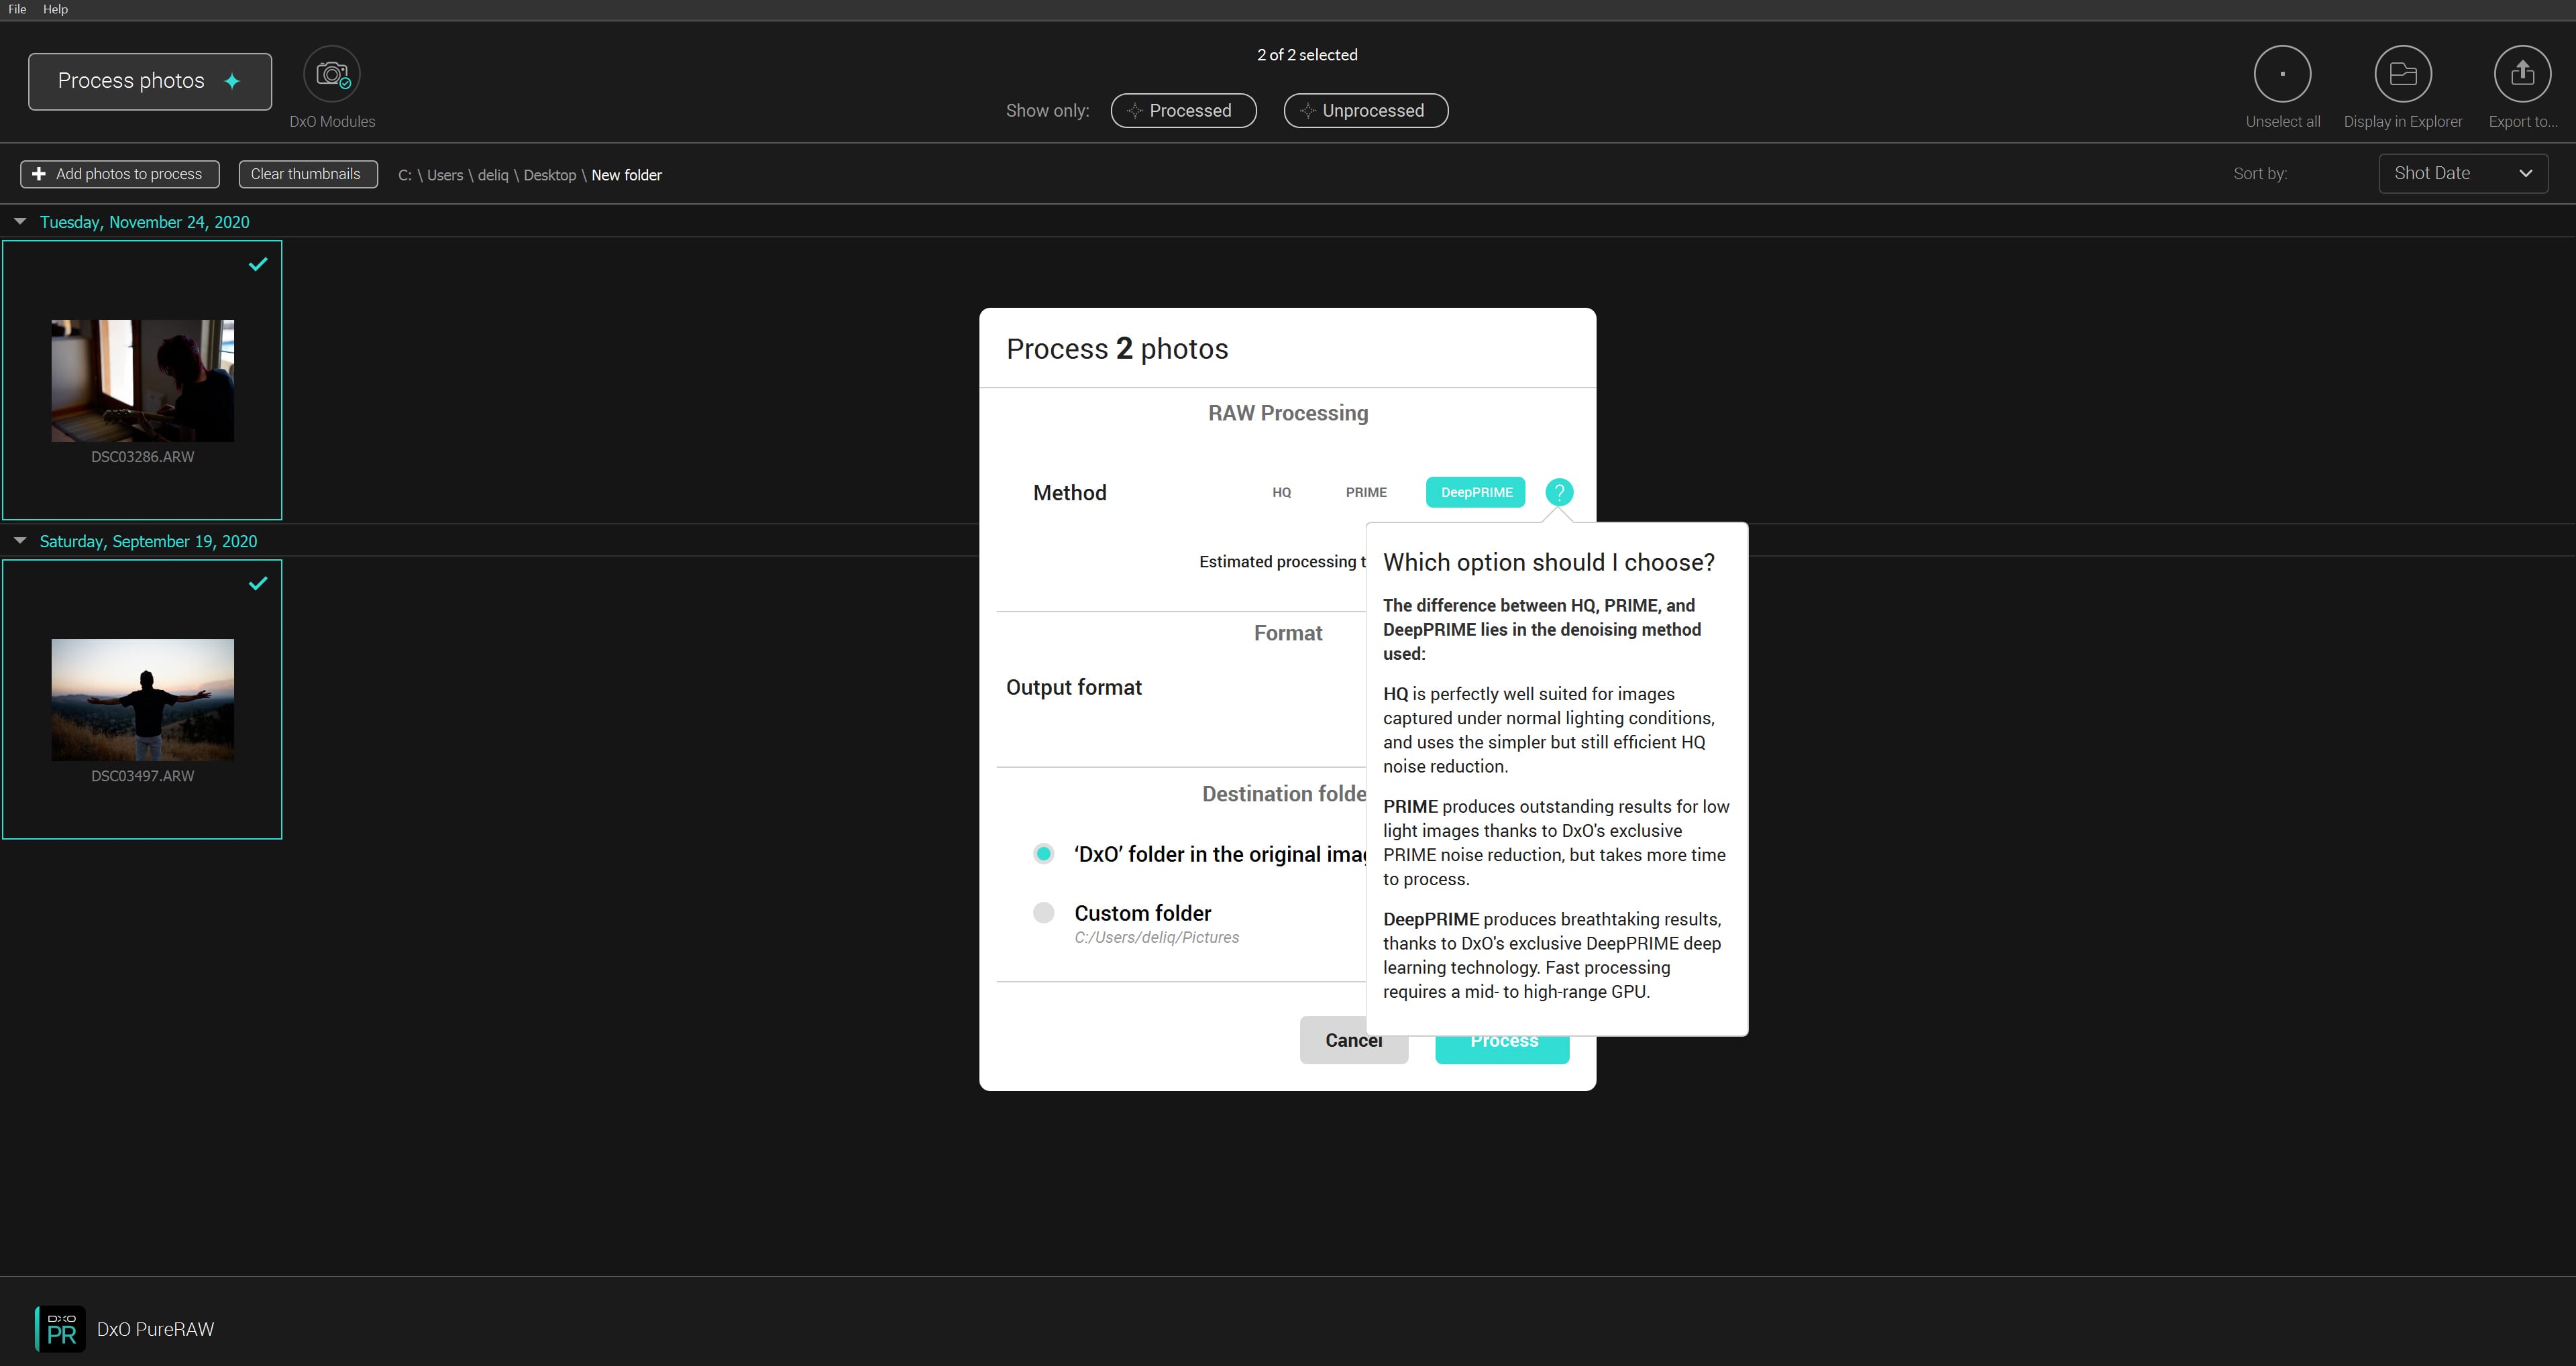Image resolution: width=2576 pixels, height=1366 pixels.
Task: Click New folder in the breadcrumb path
Action: (626, 175)
